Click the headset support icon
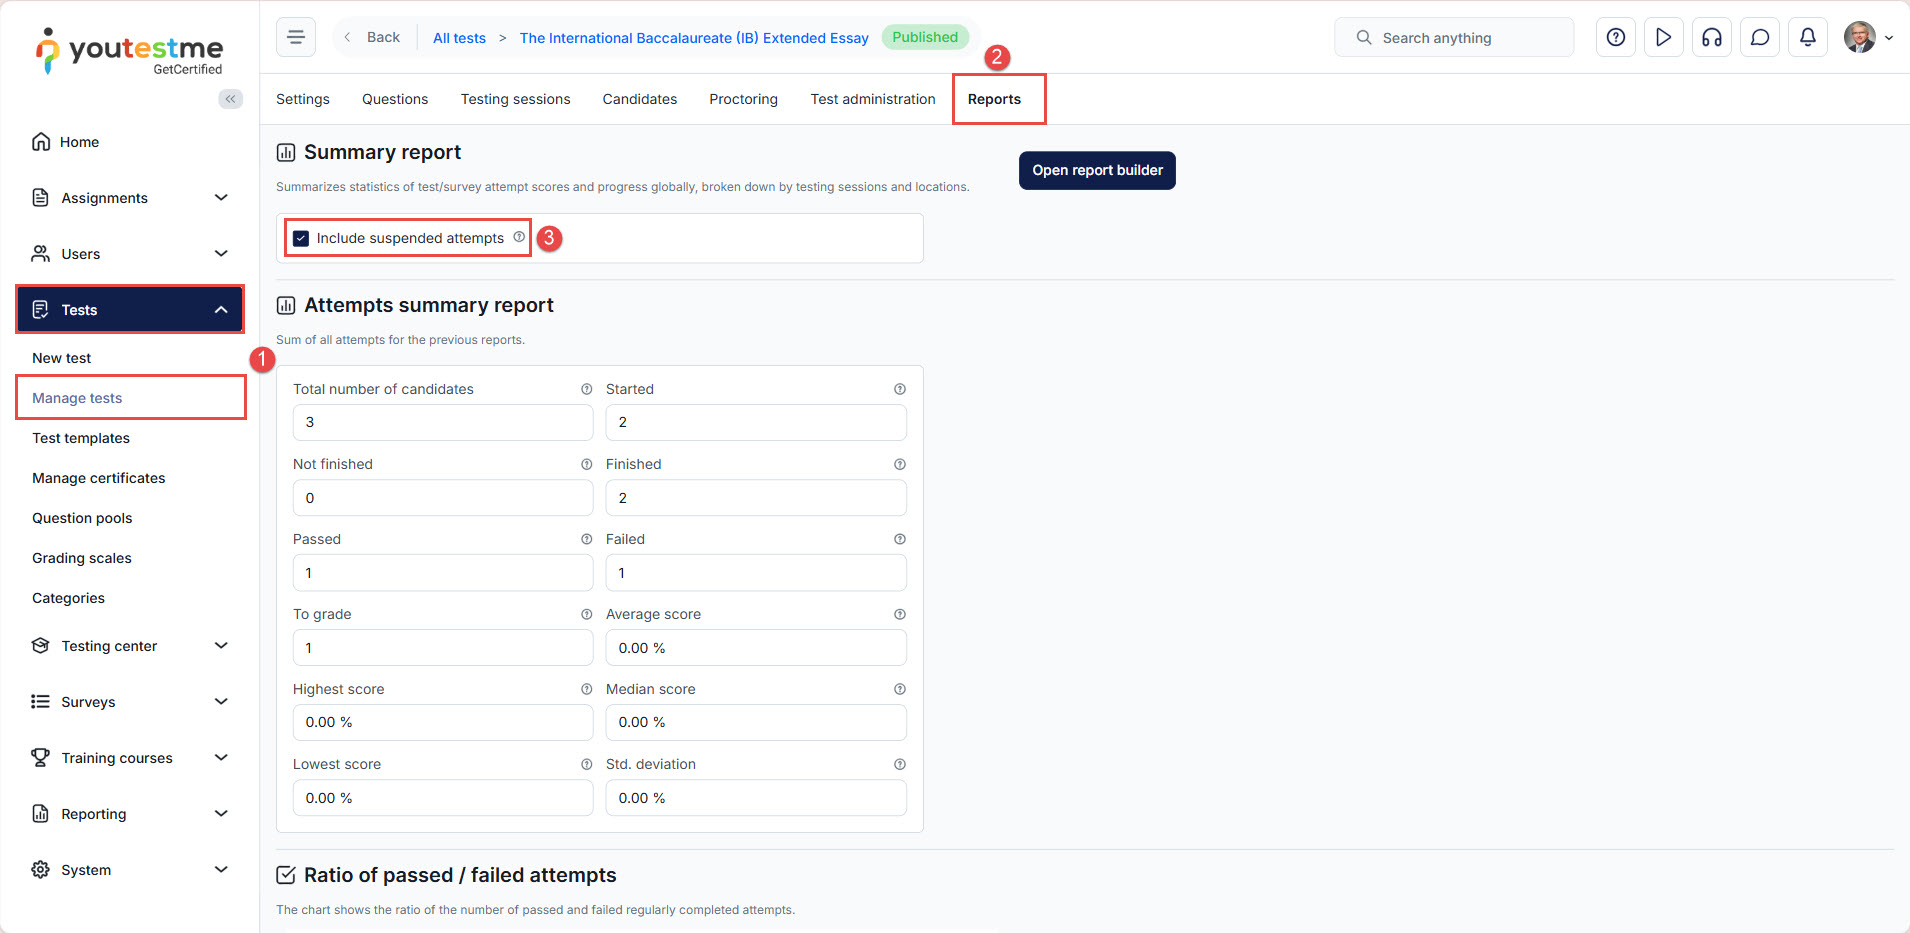The width and height of the screenshot is (1910, 933). [x=1711, y=38]
